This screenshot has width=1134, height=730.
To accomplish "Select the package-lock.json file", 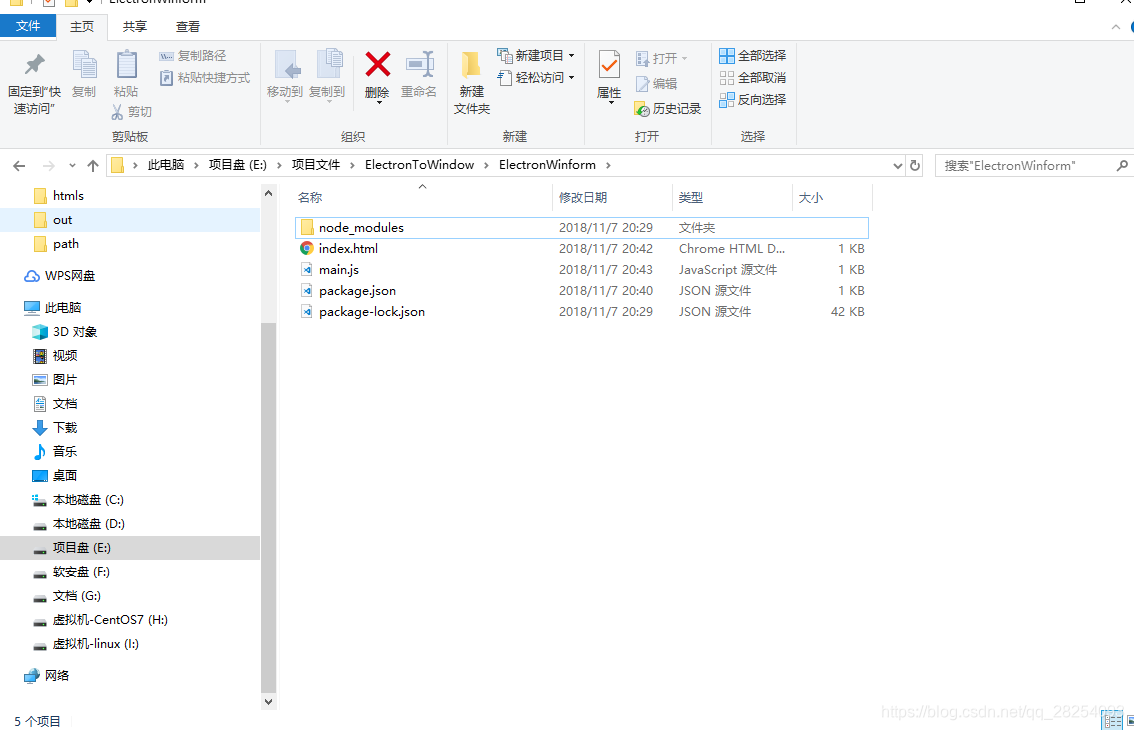I will 582,312.
